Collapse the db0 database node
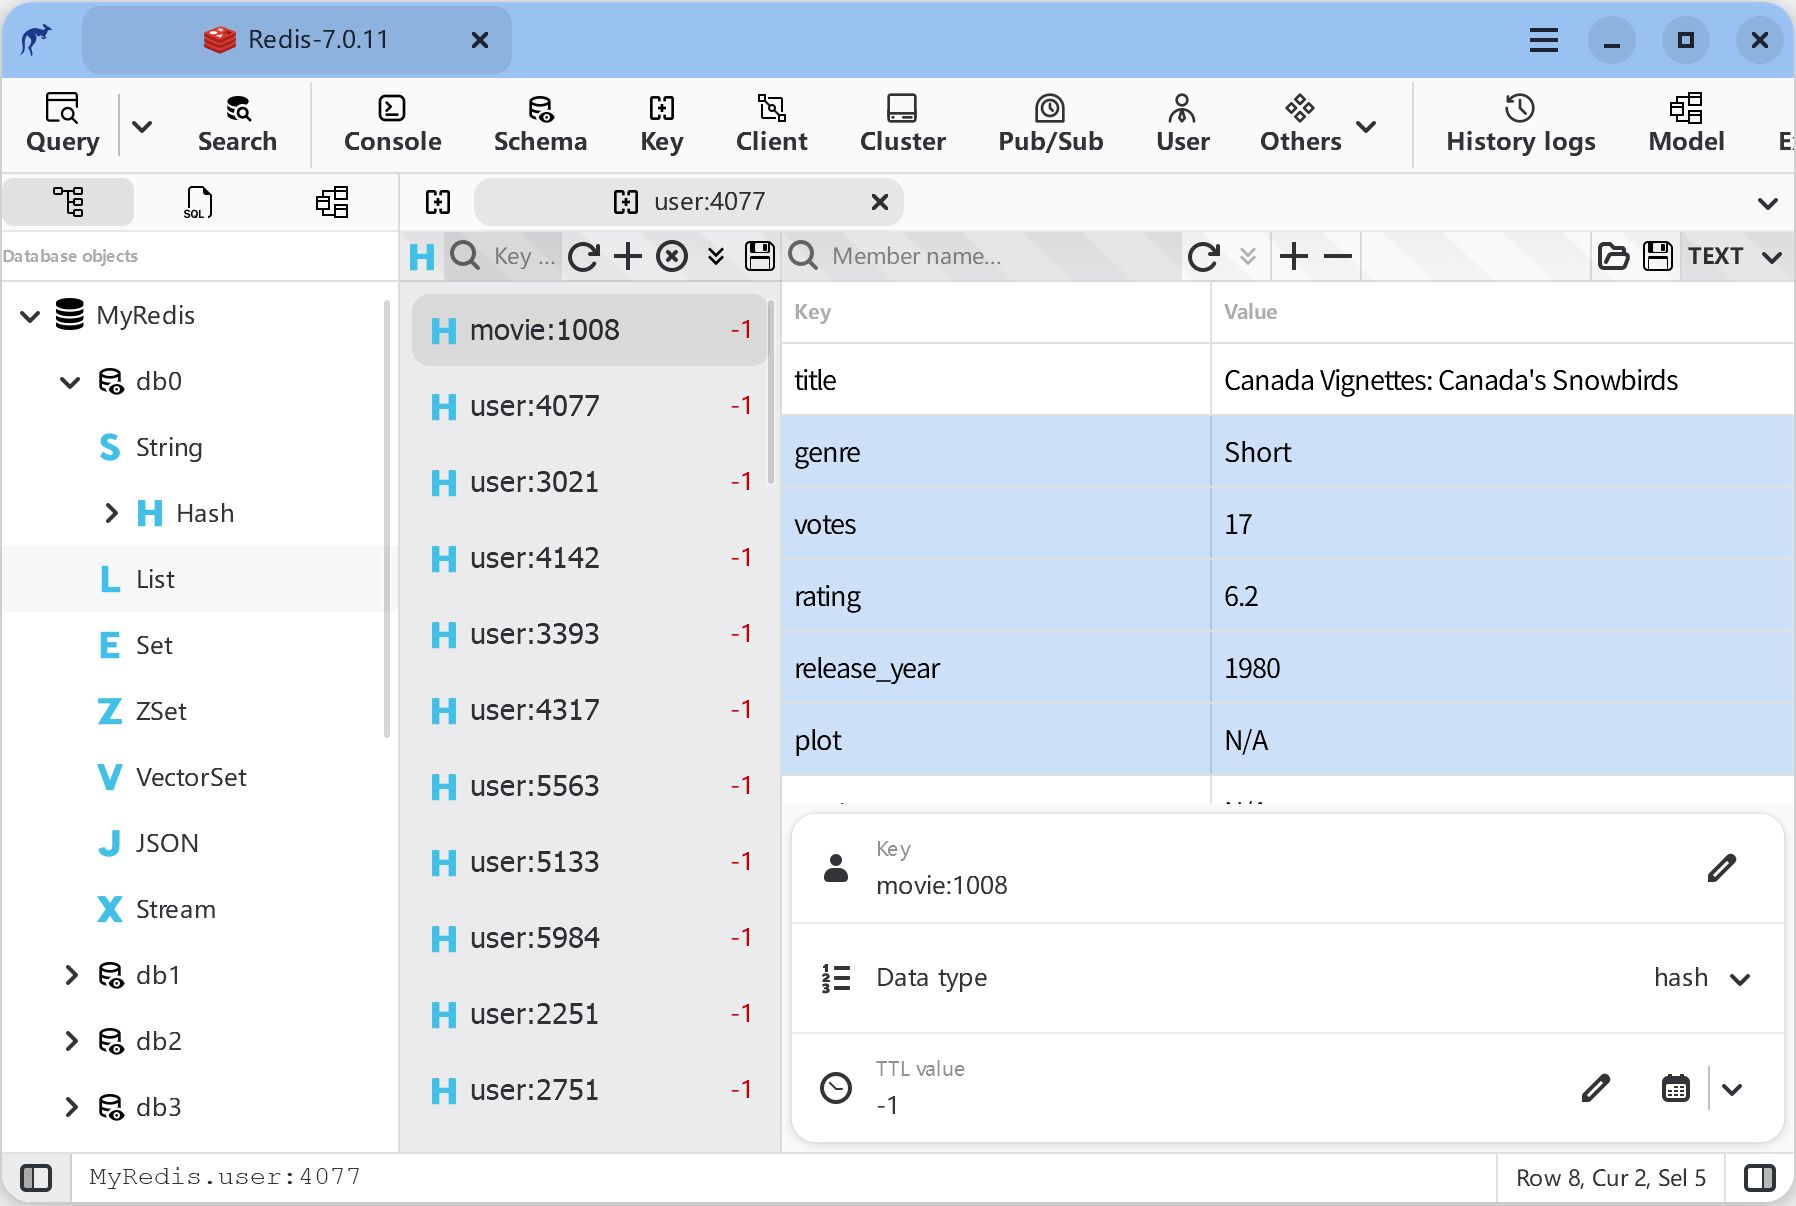This screenshot has height=1206, width=1796. pos(70,382)
